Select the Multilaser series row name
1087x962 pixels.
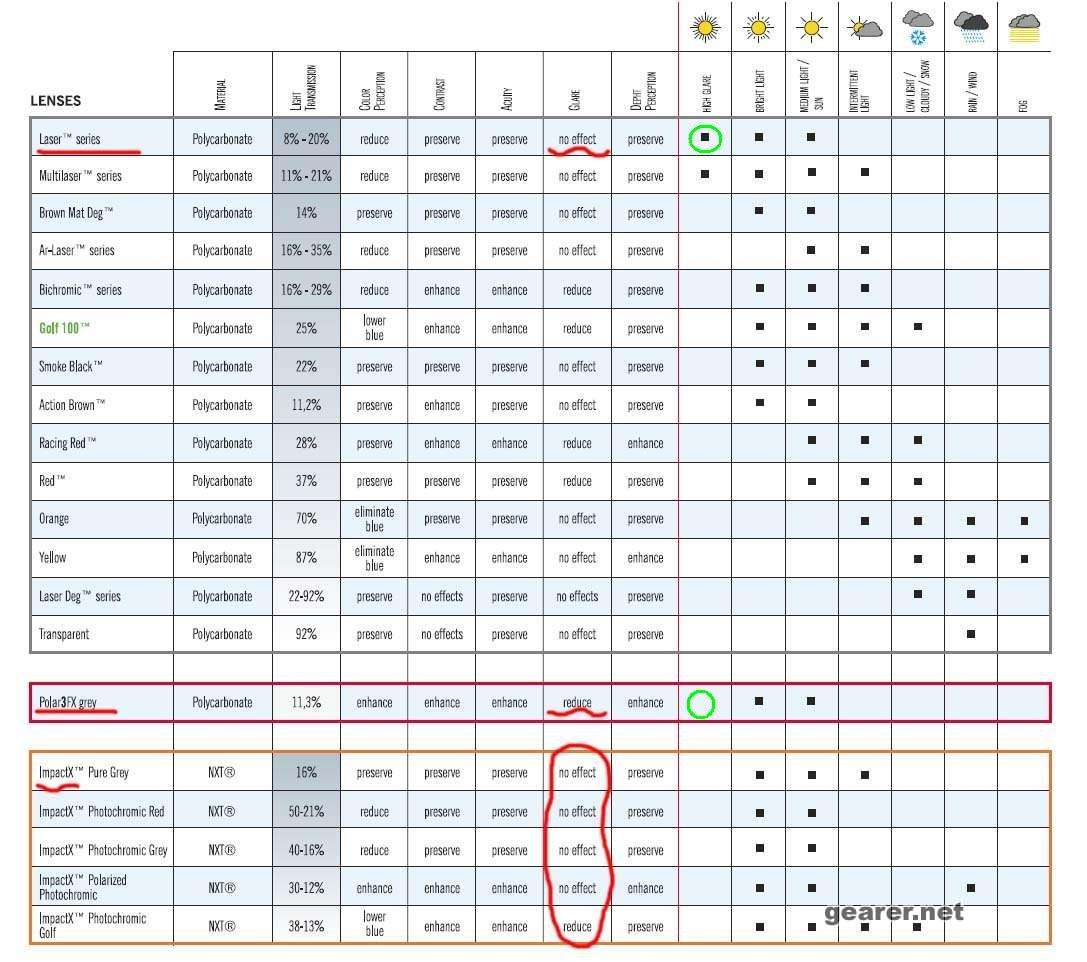[80, 176]
